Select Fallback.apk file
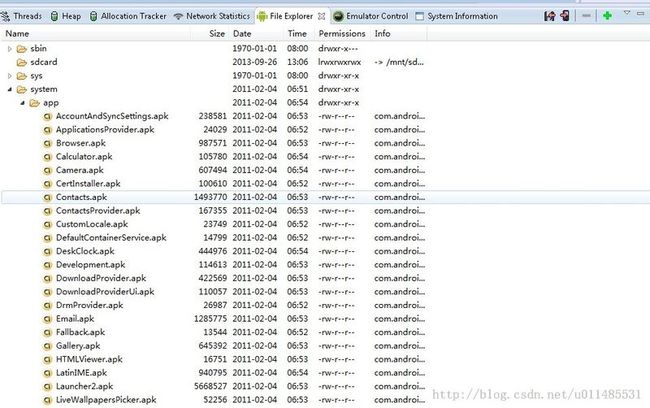 80,332
